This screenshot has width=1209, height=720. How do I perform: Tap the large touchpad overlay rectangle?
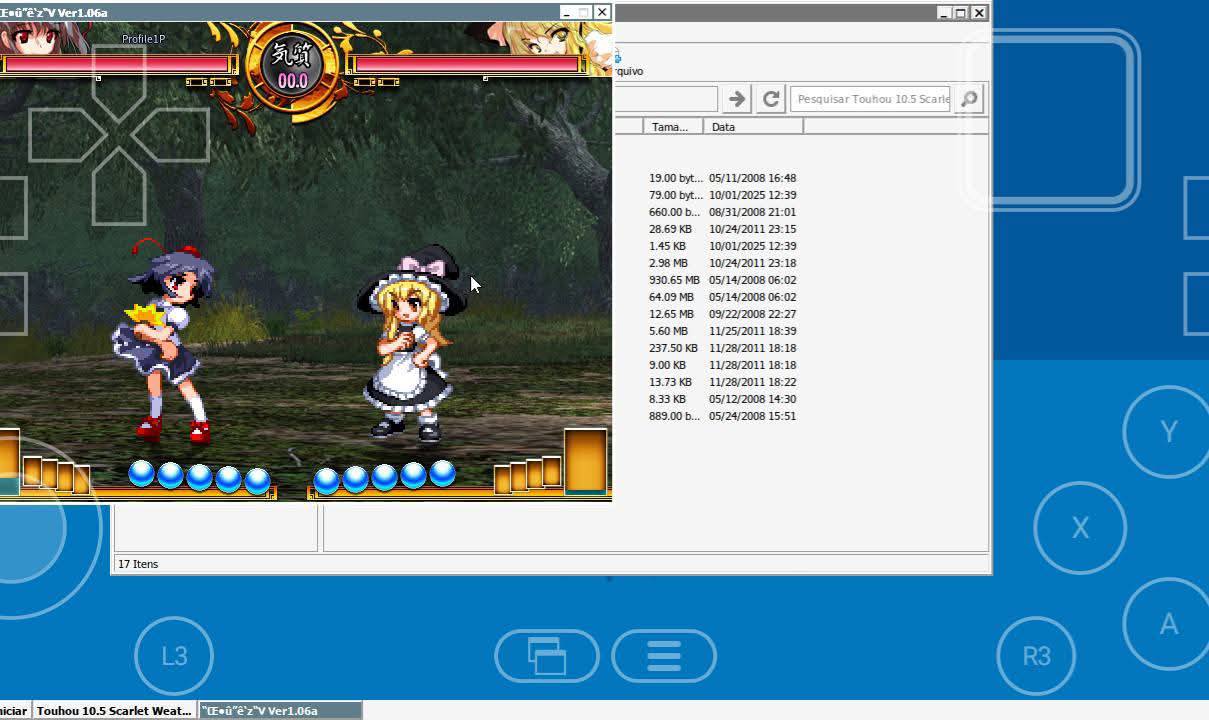1052,120
